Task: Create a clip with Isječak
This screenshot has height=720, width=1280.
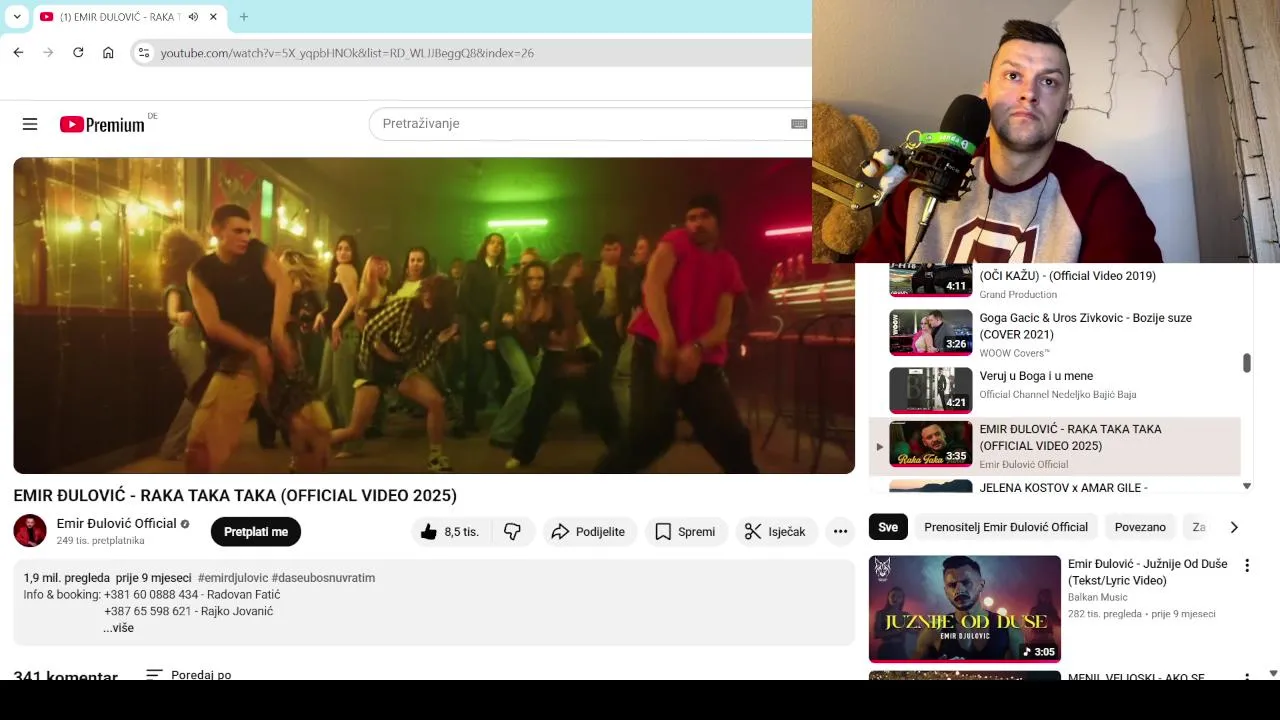Action: tap(775, 532)
